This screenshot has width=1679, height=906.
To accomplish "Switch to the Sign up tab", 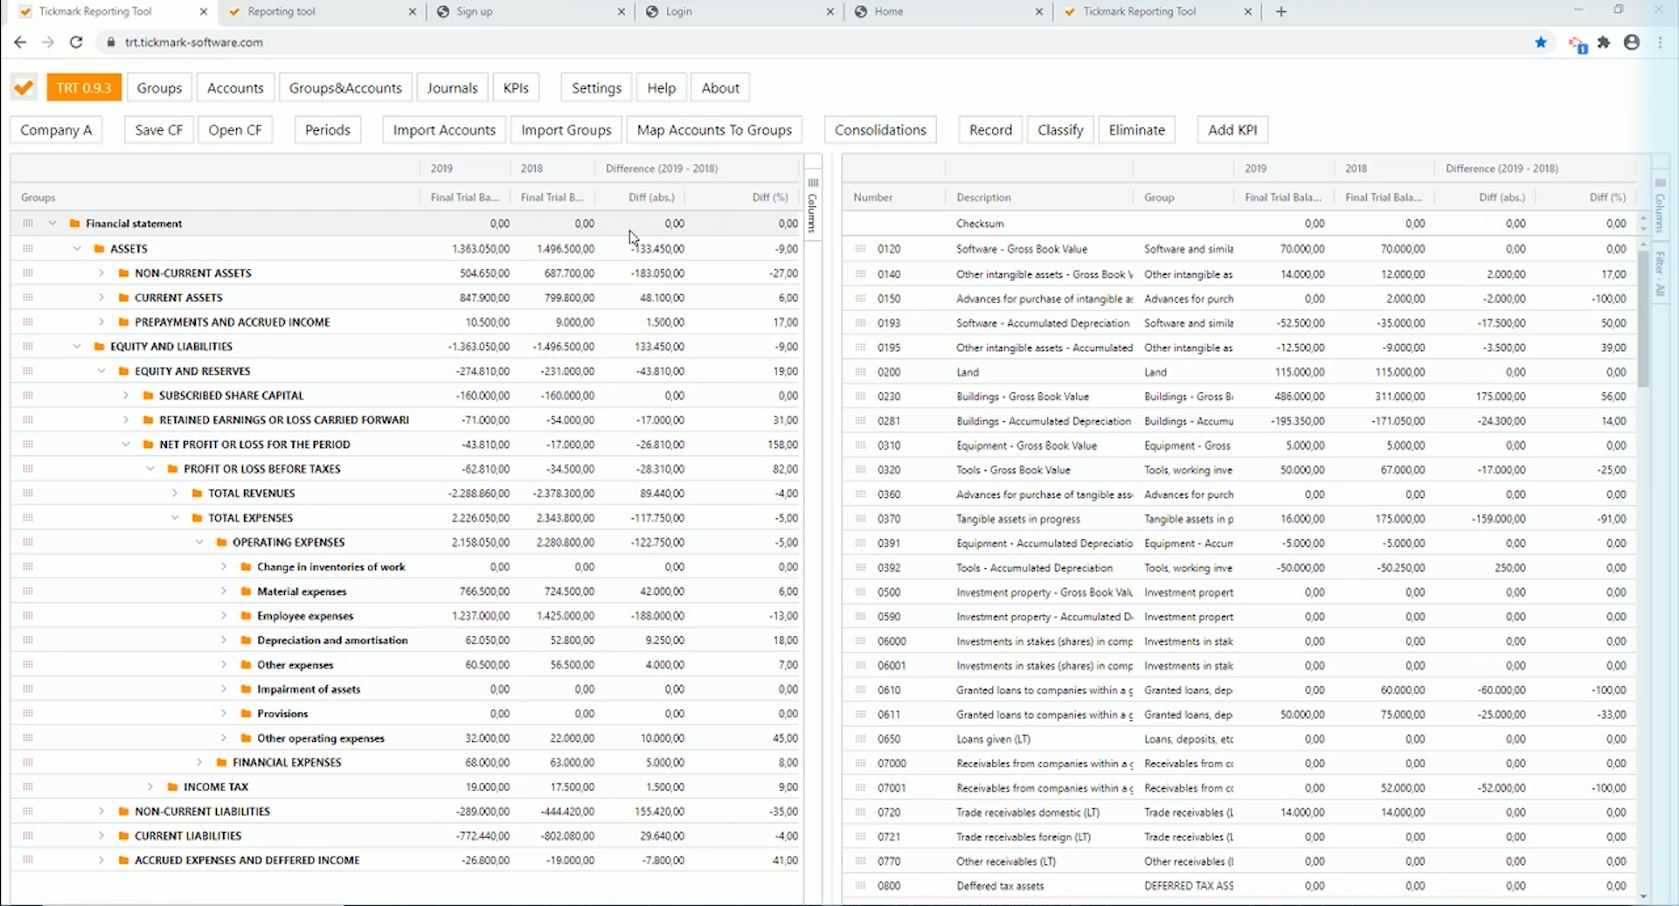I will coord(531,12).
